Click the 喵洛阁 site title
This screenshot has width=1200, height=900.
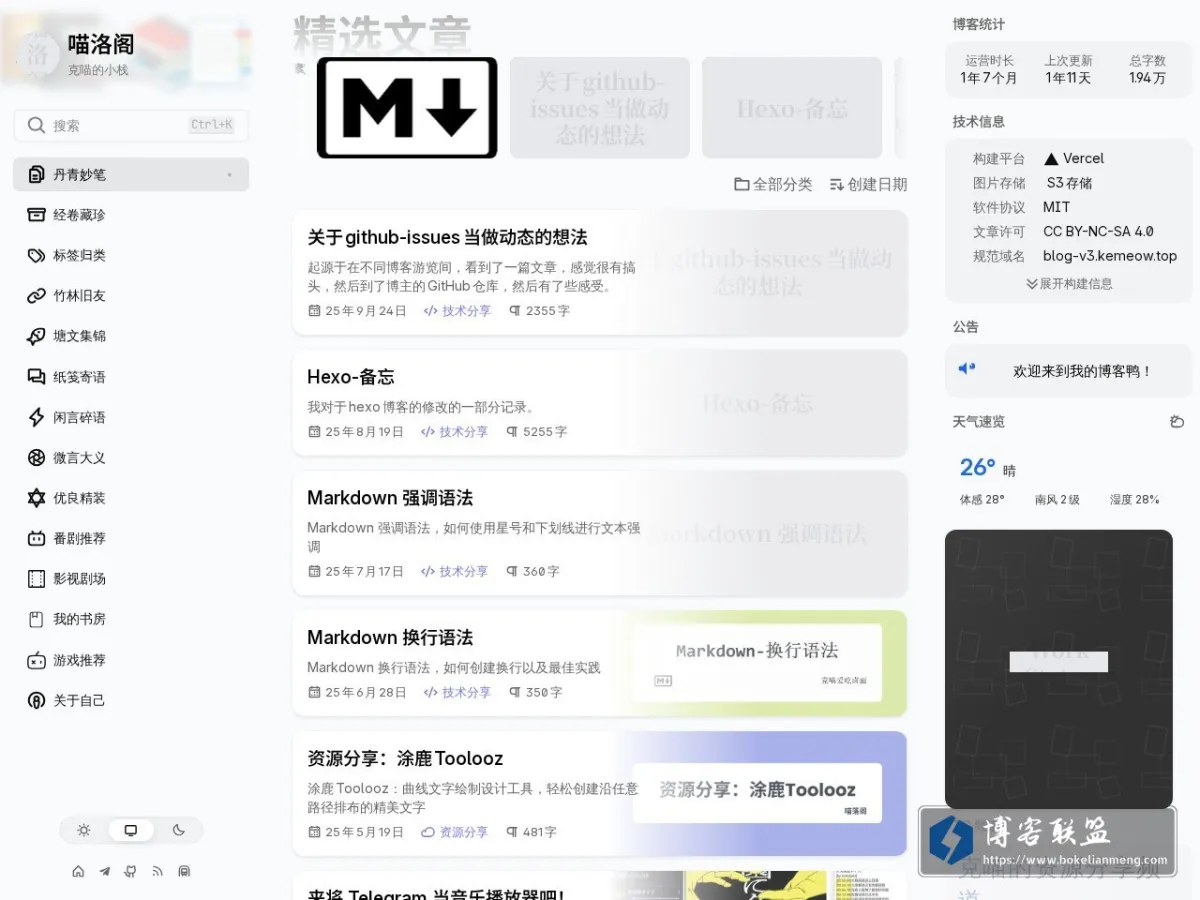tap(101, 44)
